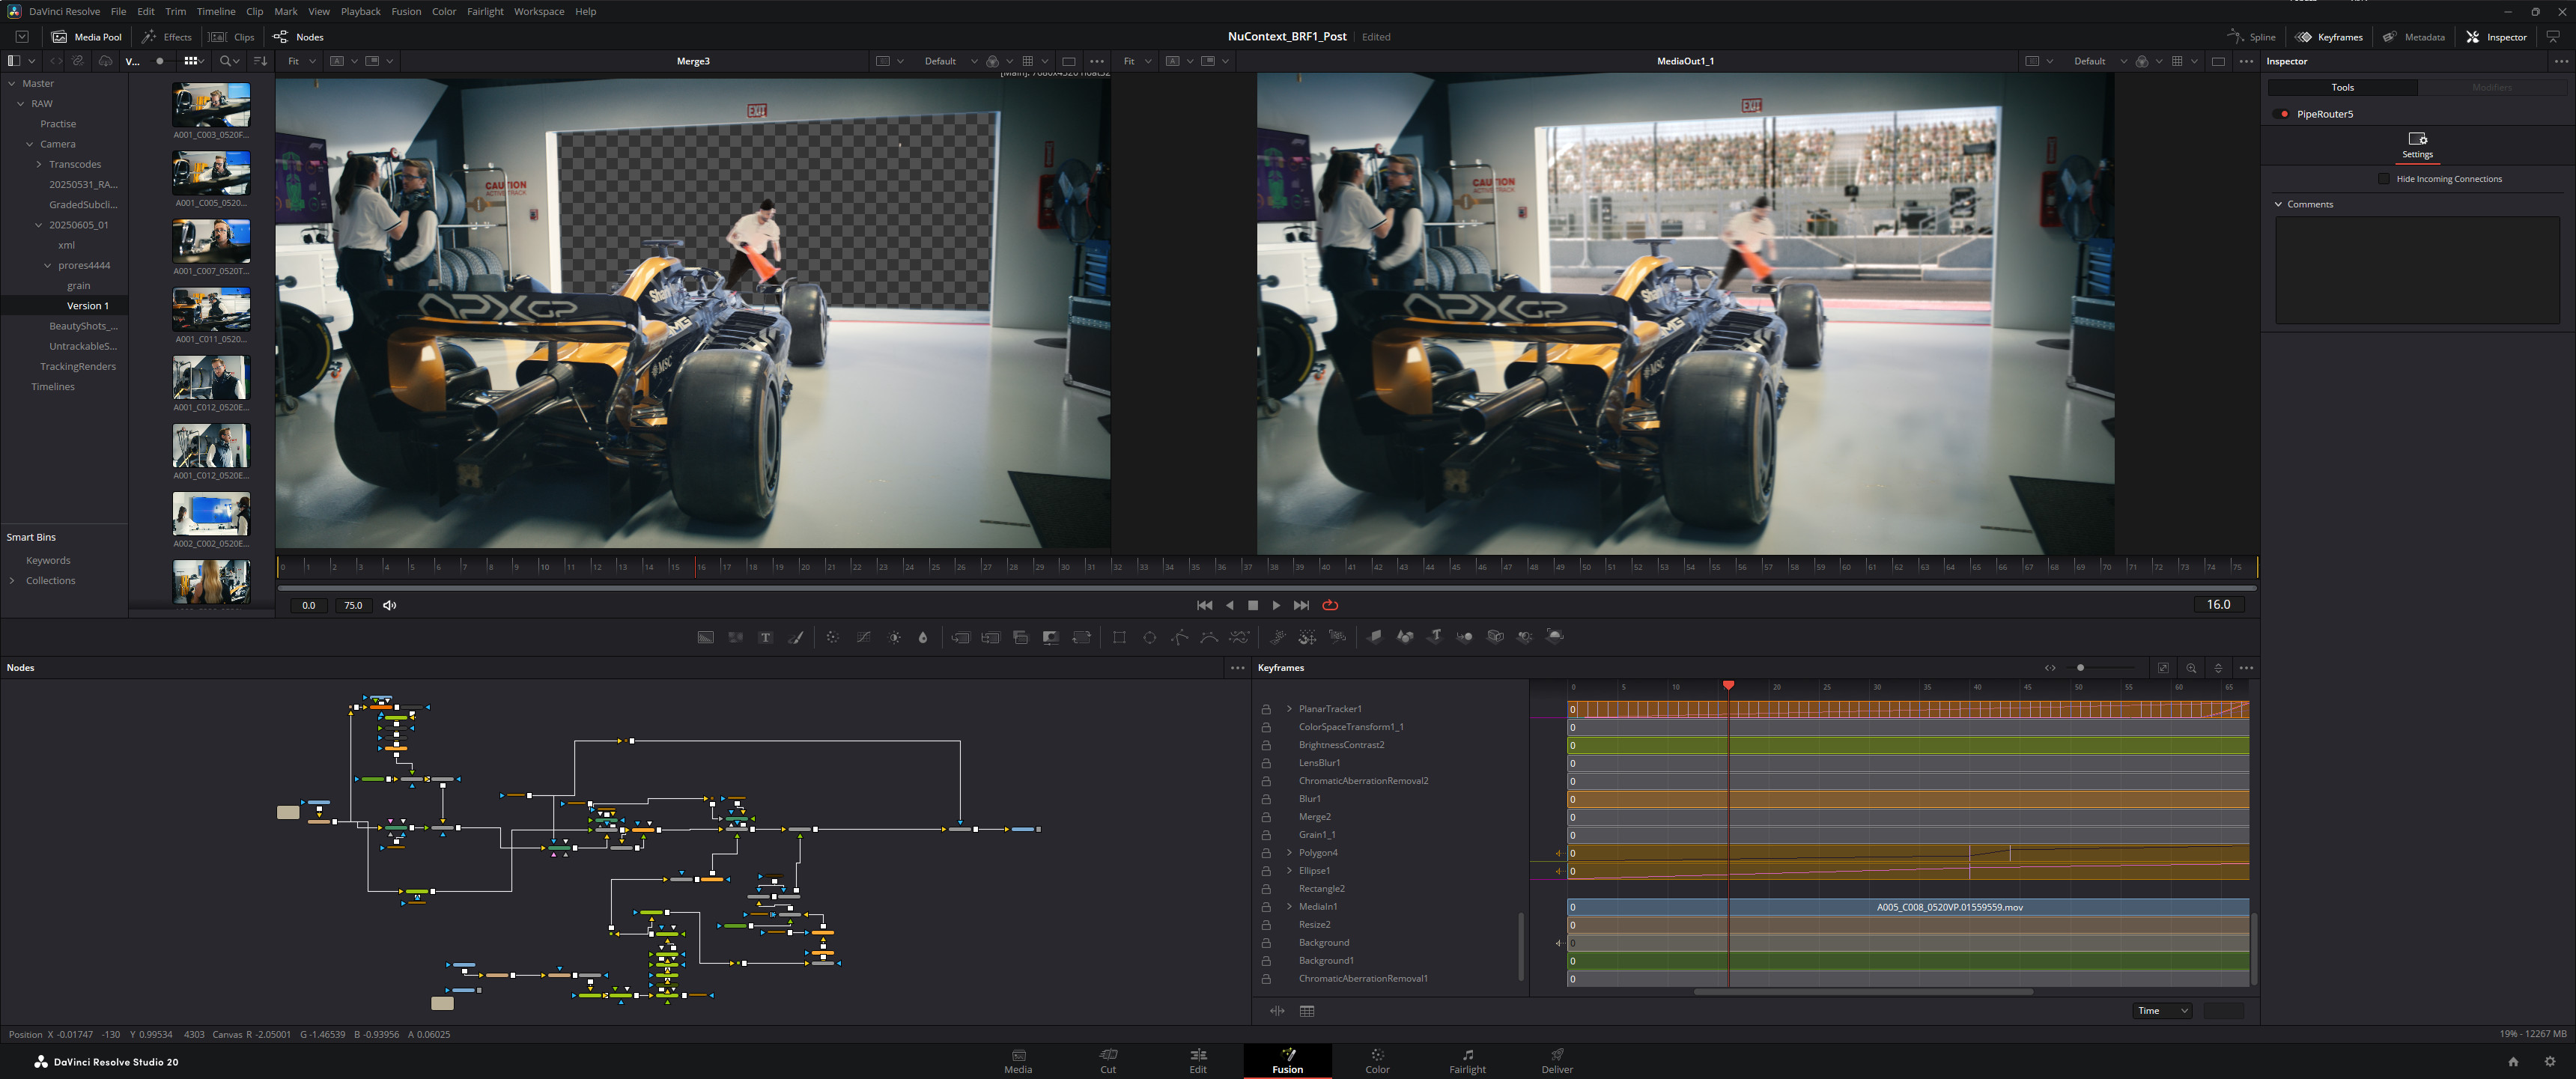Viewport: 2576px width, 1079px height.
Task: Add a Brightness Contrast node from toolbar
Action: (x=894, y=637)
